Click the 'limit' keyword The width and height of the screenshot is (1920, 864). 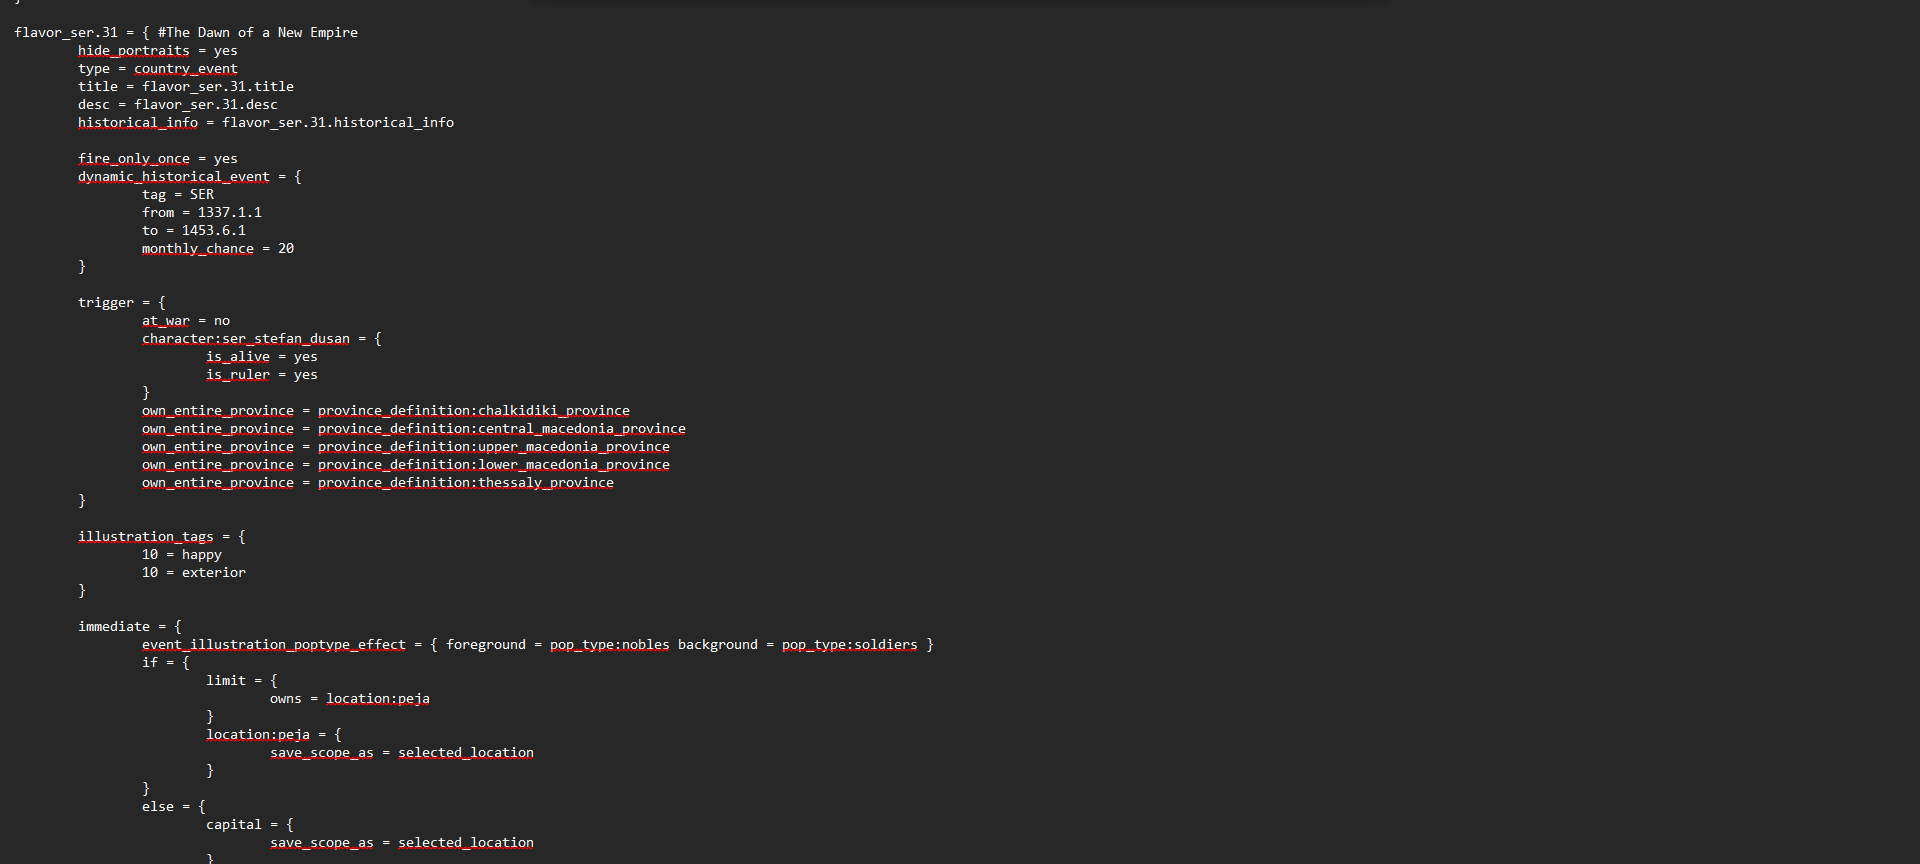[226, 681]
